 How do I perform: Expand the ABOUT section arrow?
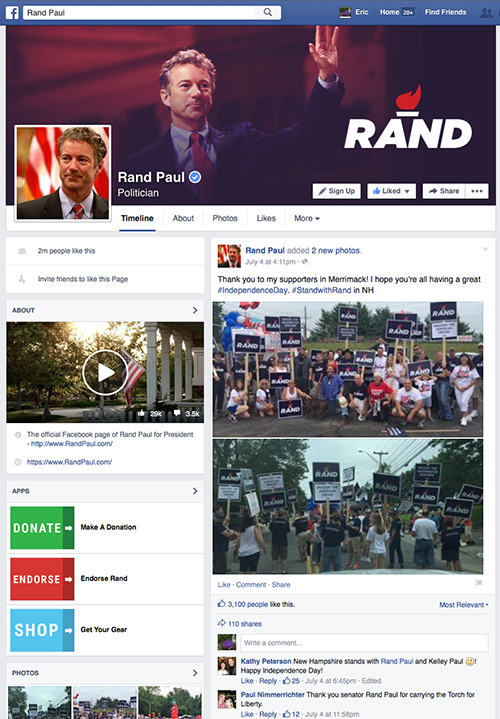click(195, 310)
